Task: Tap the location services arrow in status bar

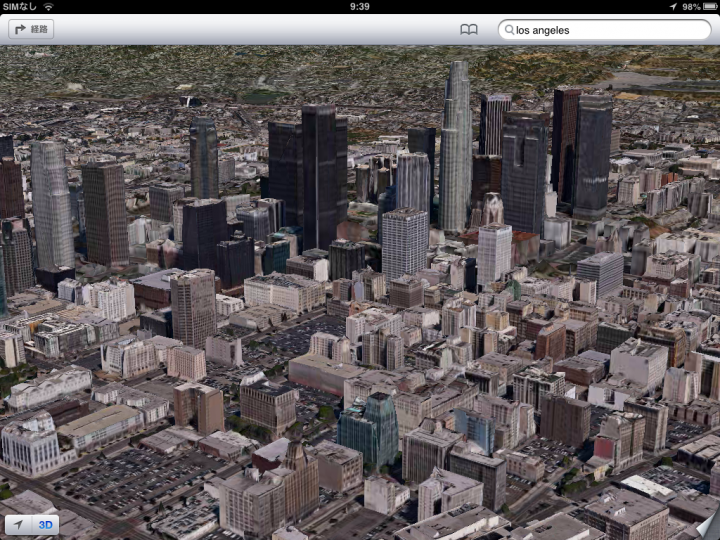Action: click(673, 6)
